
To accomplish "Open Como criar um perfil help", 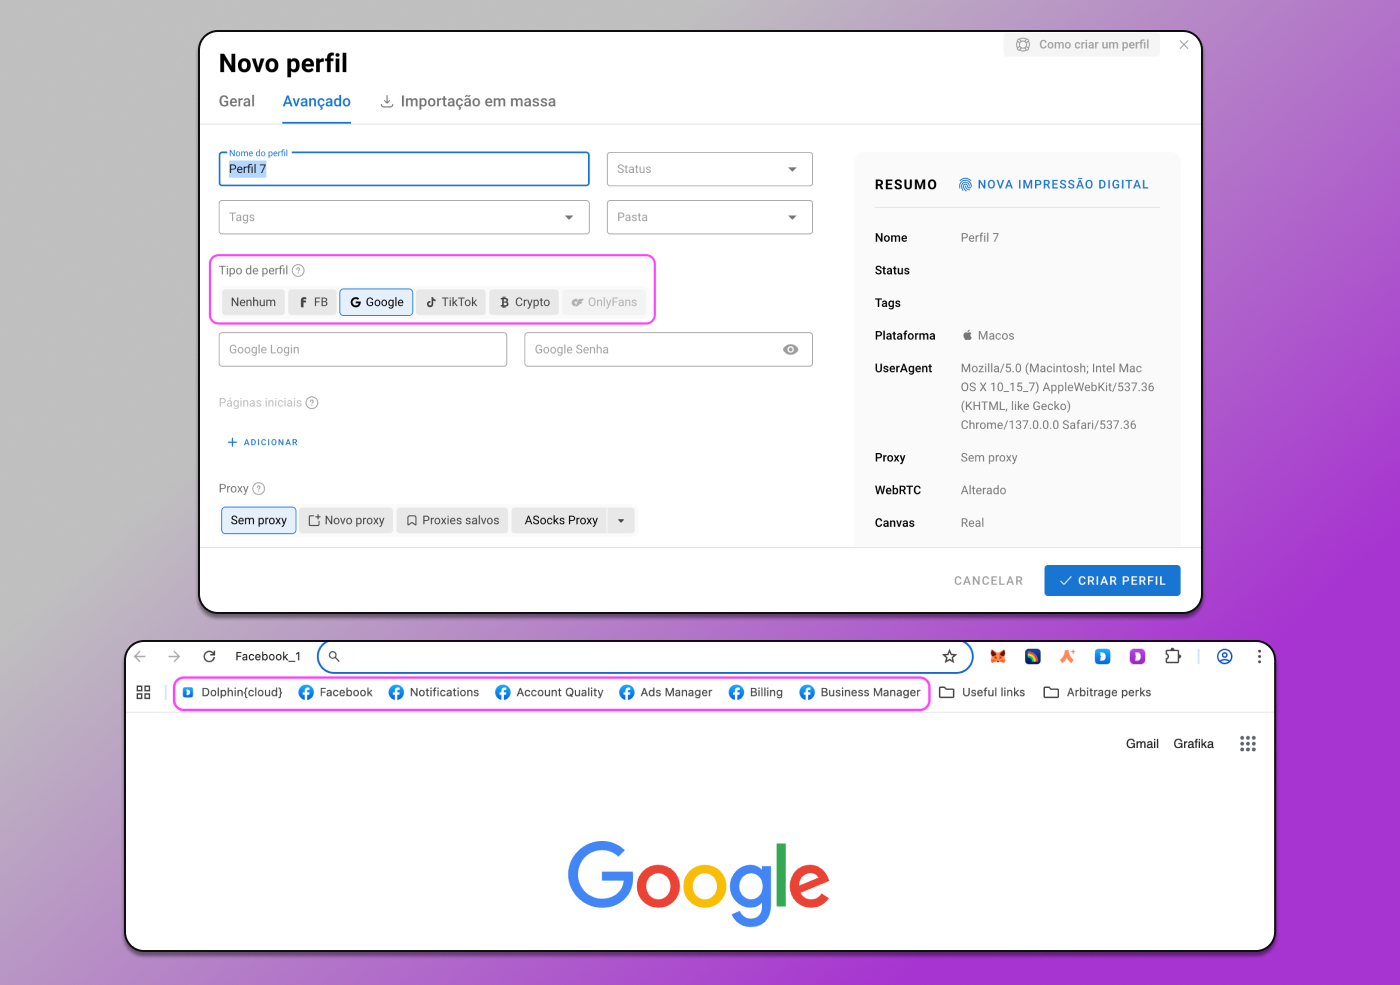I will coord(1082,45).
